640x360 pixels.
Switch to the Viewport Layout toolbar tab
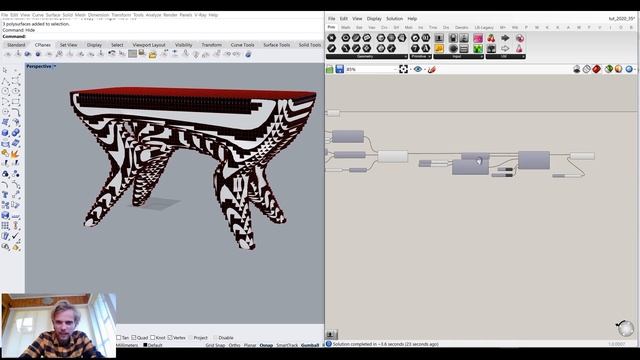(149, 45)
